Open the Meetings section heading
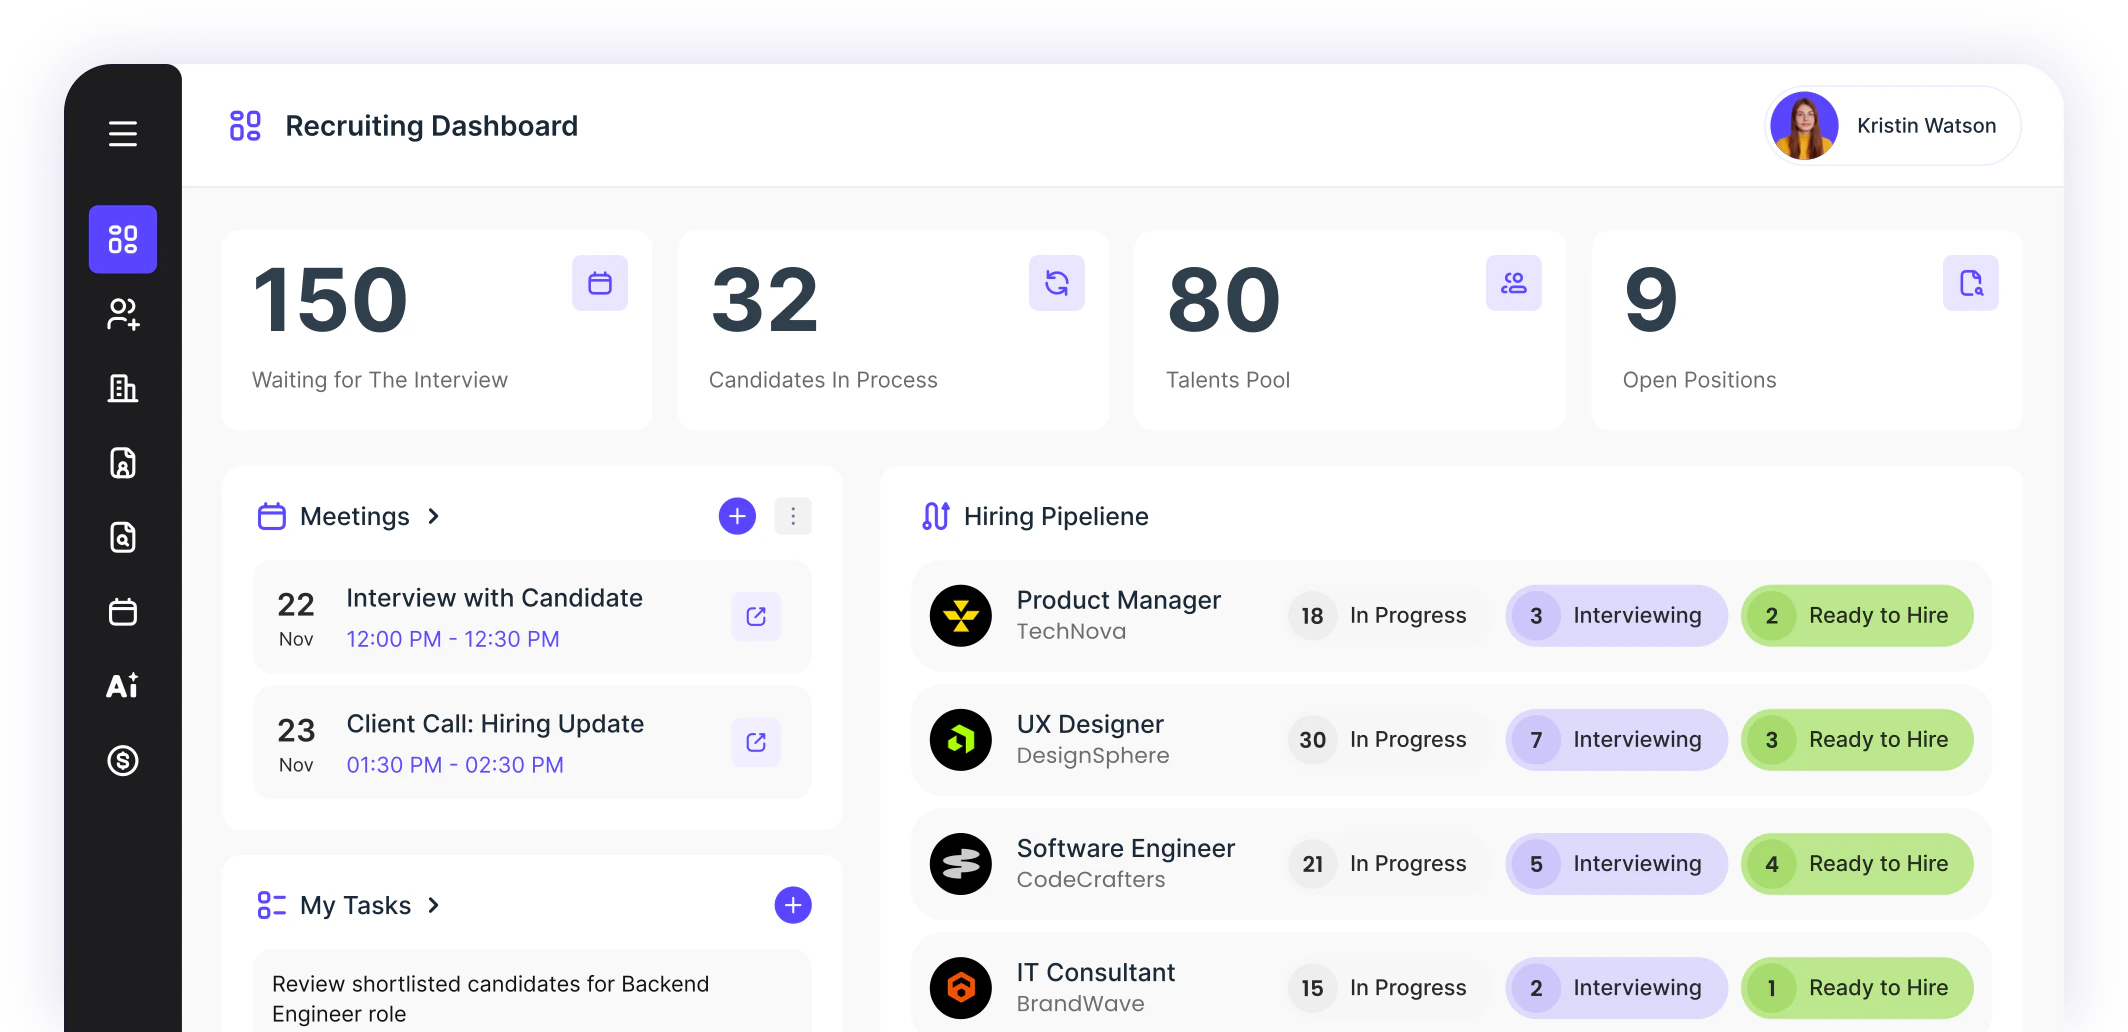Viewport: 2128px width, 1032px height. 355,516
